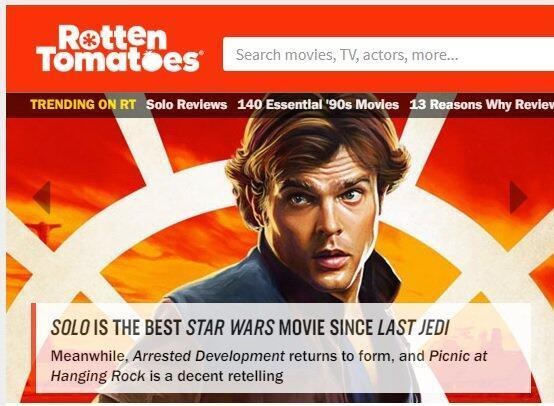Open the 13 Reasons Why Review link
The height and width of the screenshot is (406, 554).
(x=482, y=105)
